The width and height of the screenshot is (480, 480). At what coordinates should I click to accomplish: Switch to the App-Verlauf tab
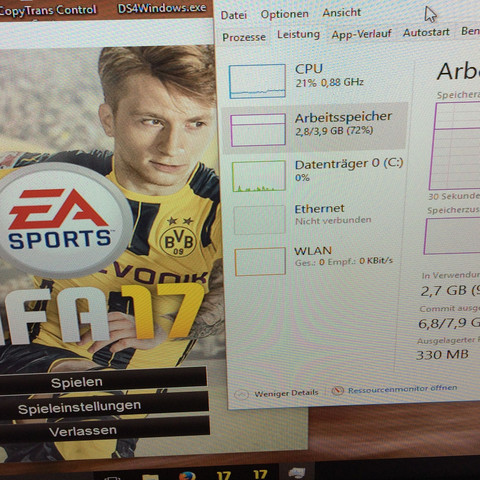361,34
